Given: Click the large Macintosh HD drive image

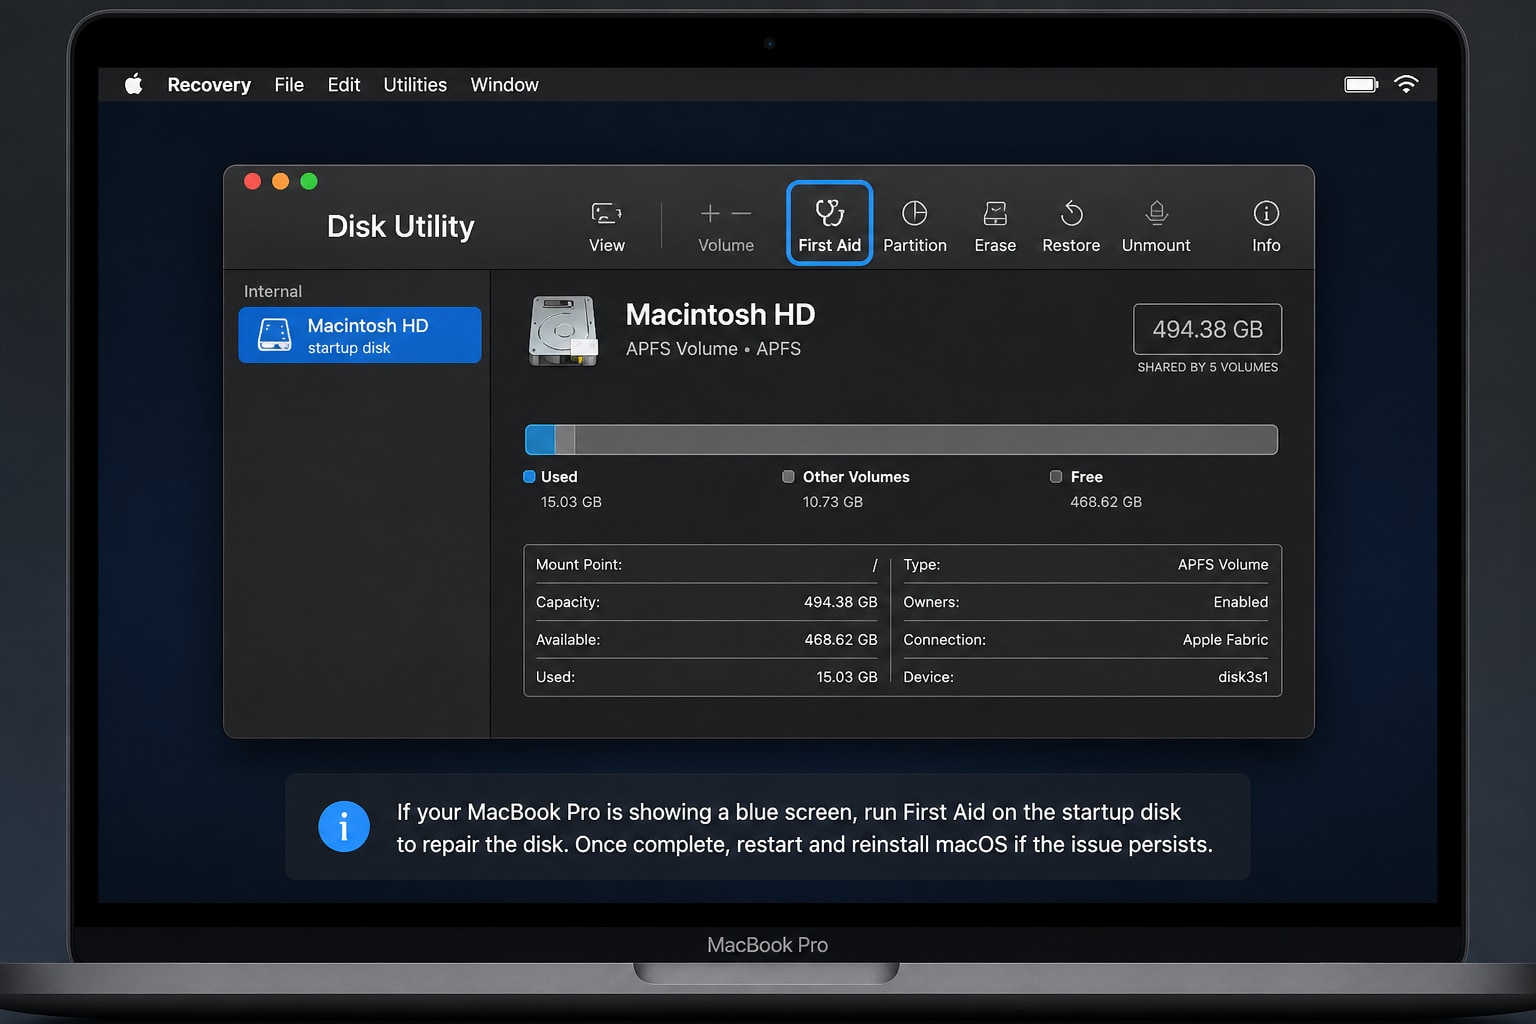Looking at the screenshot, I should coord(563,330).
